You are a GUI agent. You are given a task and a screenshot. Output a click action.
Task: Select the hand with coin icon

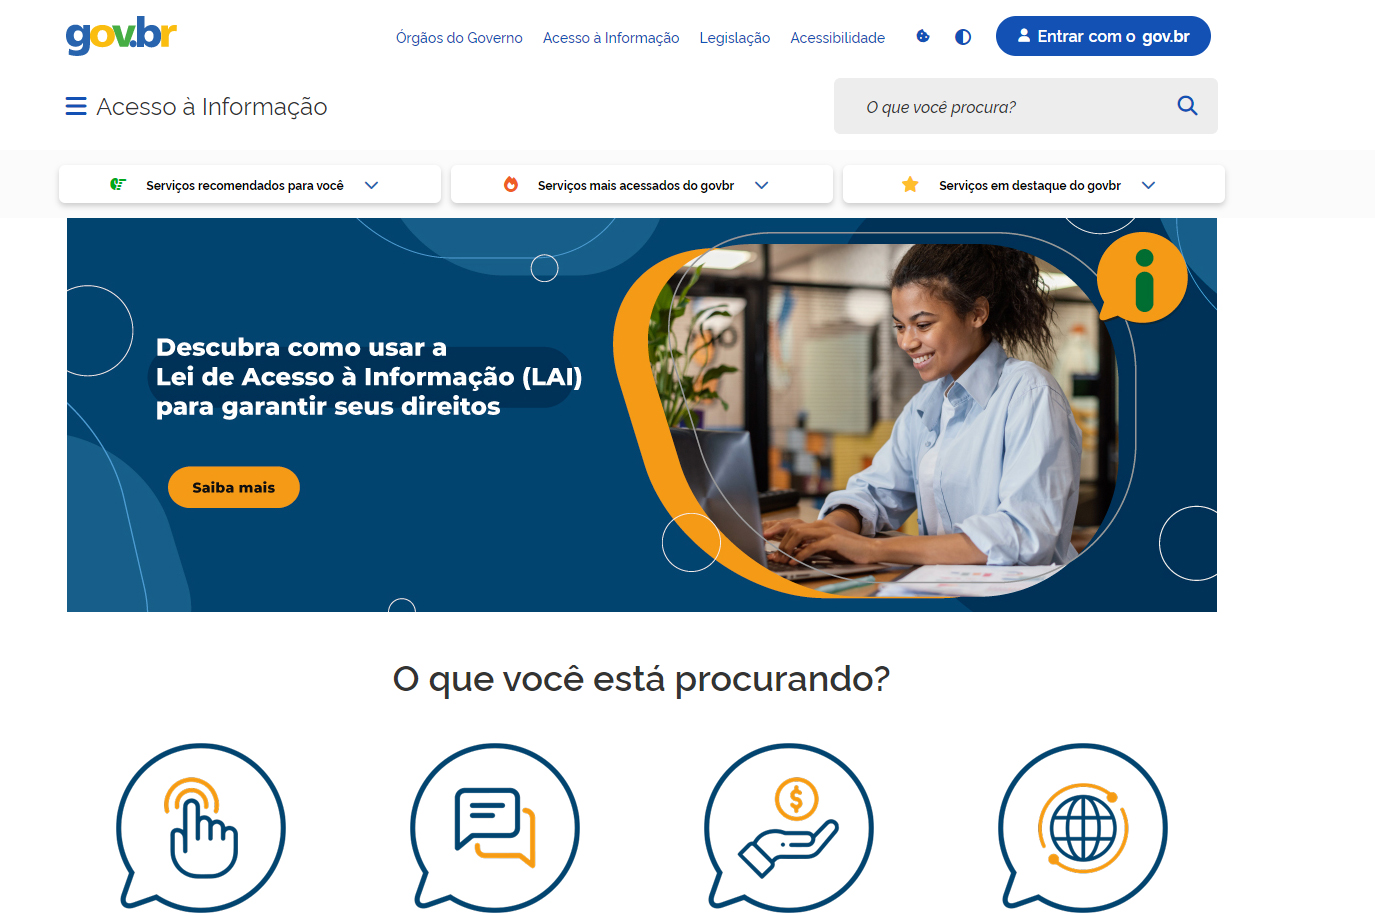pyautogui.click(x=789, y=827)
